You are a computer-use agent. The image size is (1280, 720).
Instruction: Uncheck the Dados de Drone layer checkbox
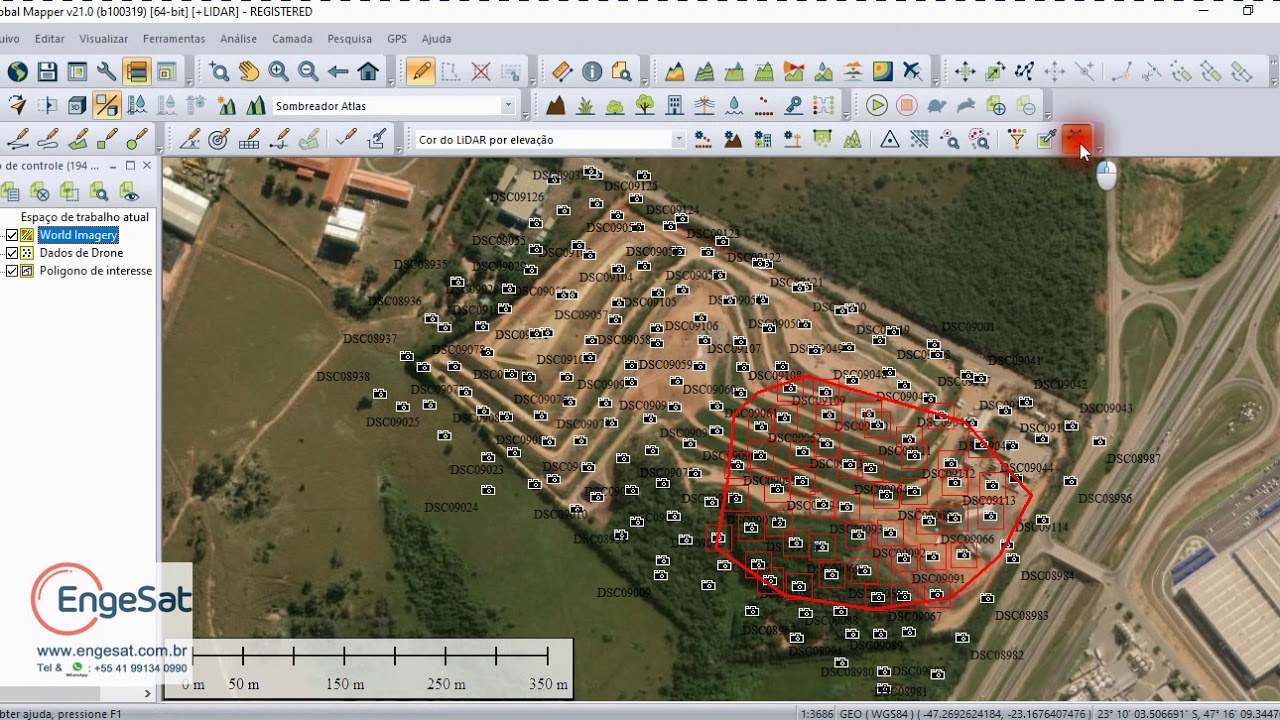click(x=12, y=253)
